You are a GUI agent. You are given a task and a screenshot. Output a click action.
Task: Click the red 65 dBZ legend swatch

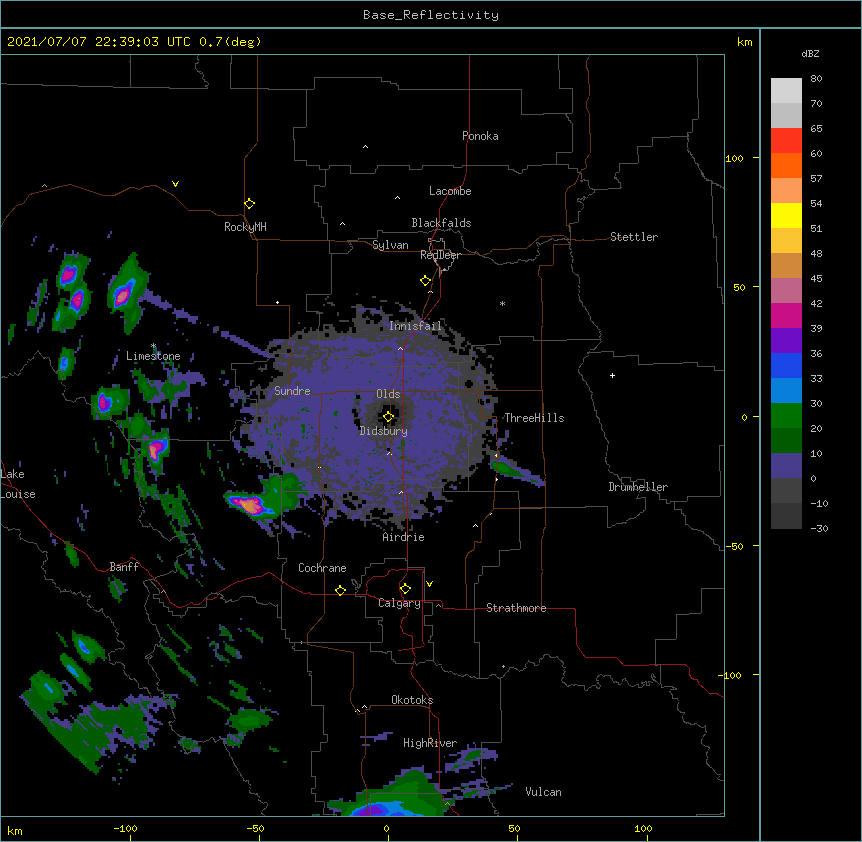pos(786,140)
